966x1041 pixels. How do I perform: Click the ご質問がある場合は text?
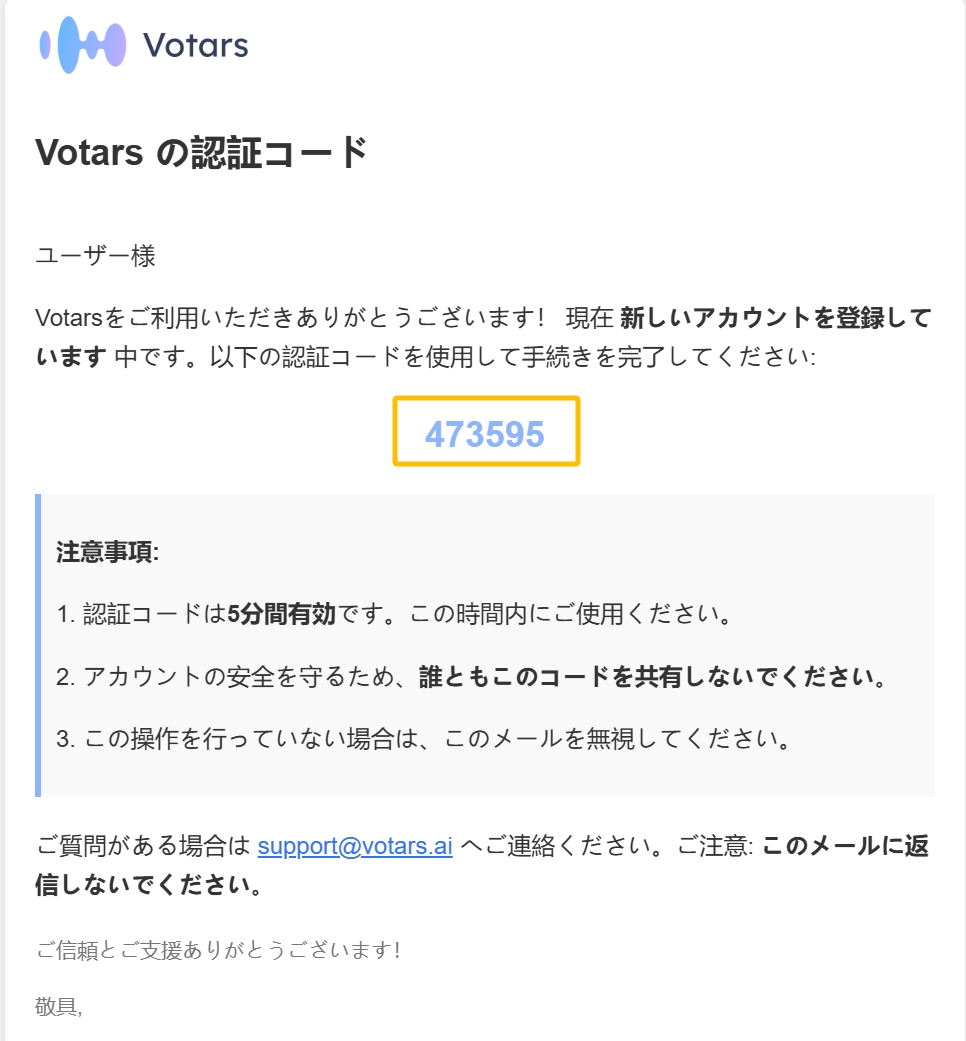(143, 846)
